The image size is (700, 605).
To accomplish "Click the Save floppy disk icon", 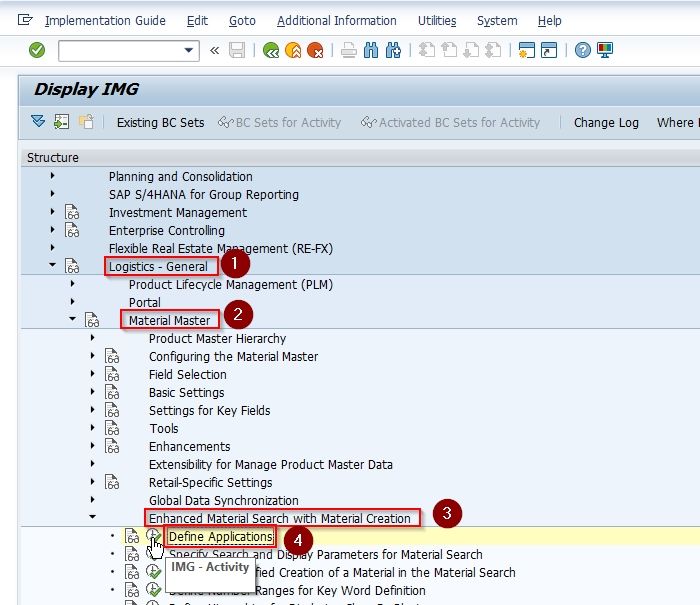I will click(x=237, y=50).
